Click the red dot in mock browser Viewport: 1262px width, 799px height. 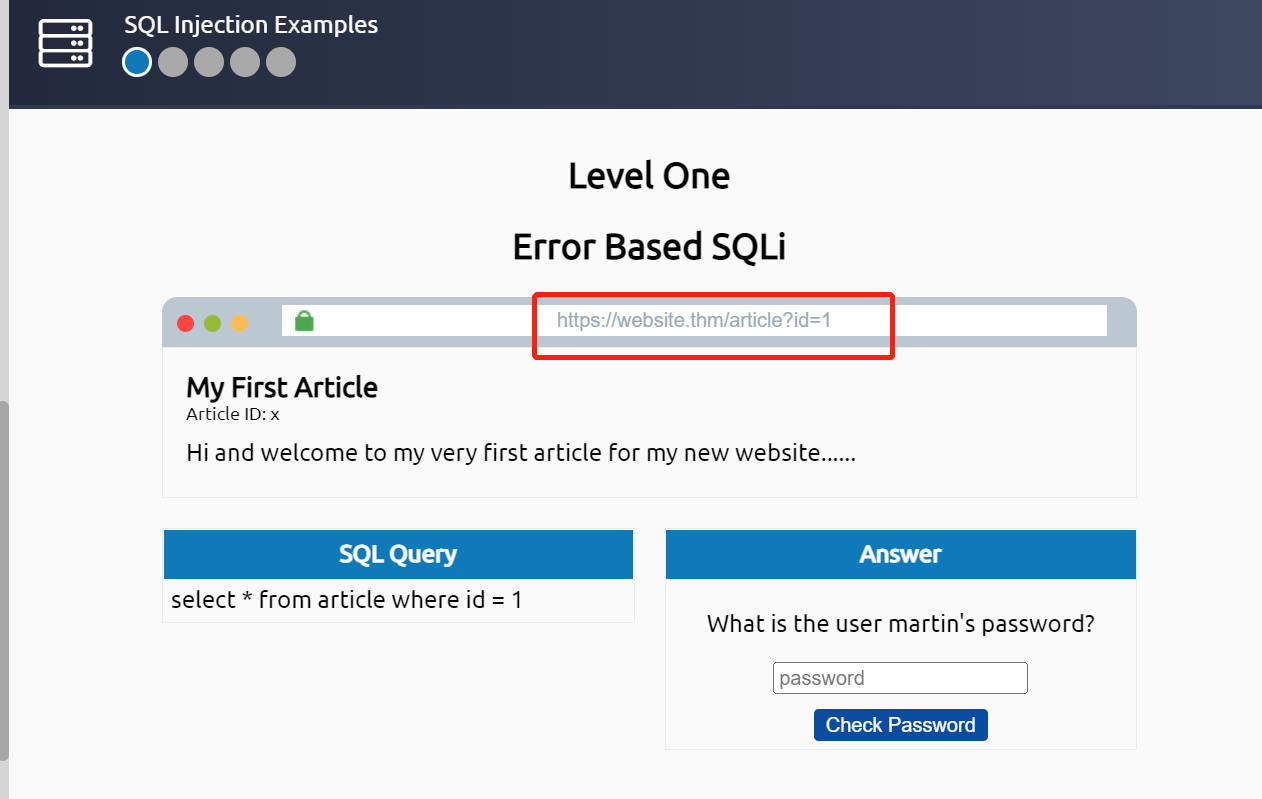185,323
